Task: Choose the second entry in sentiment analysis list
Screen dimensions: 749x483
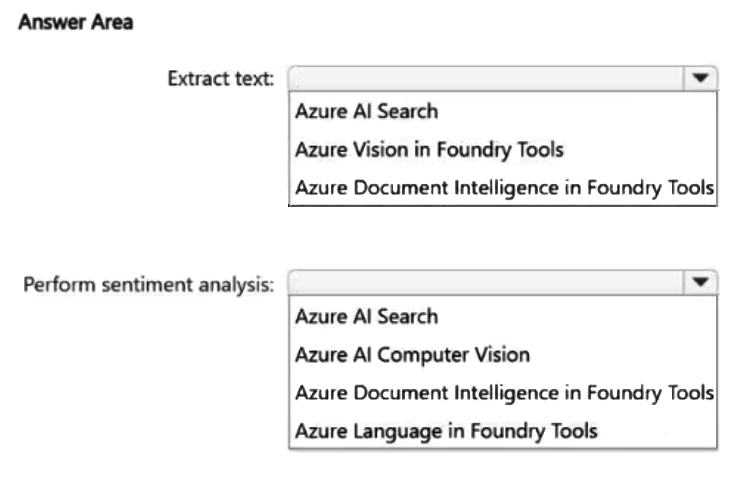Action: click(x=413, y=355)
